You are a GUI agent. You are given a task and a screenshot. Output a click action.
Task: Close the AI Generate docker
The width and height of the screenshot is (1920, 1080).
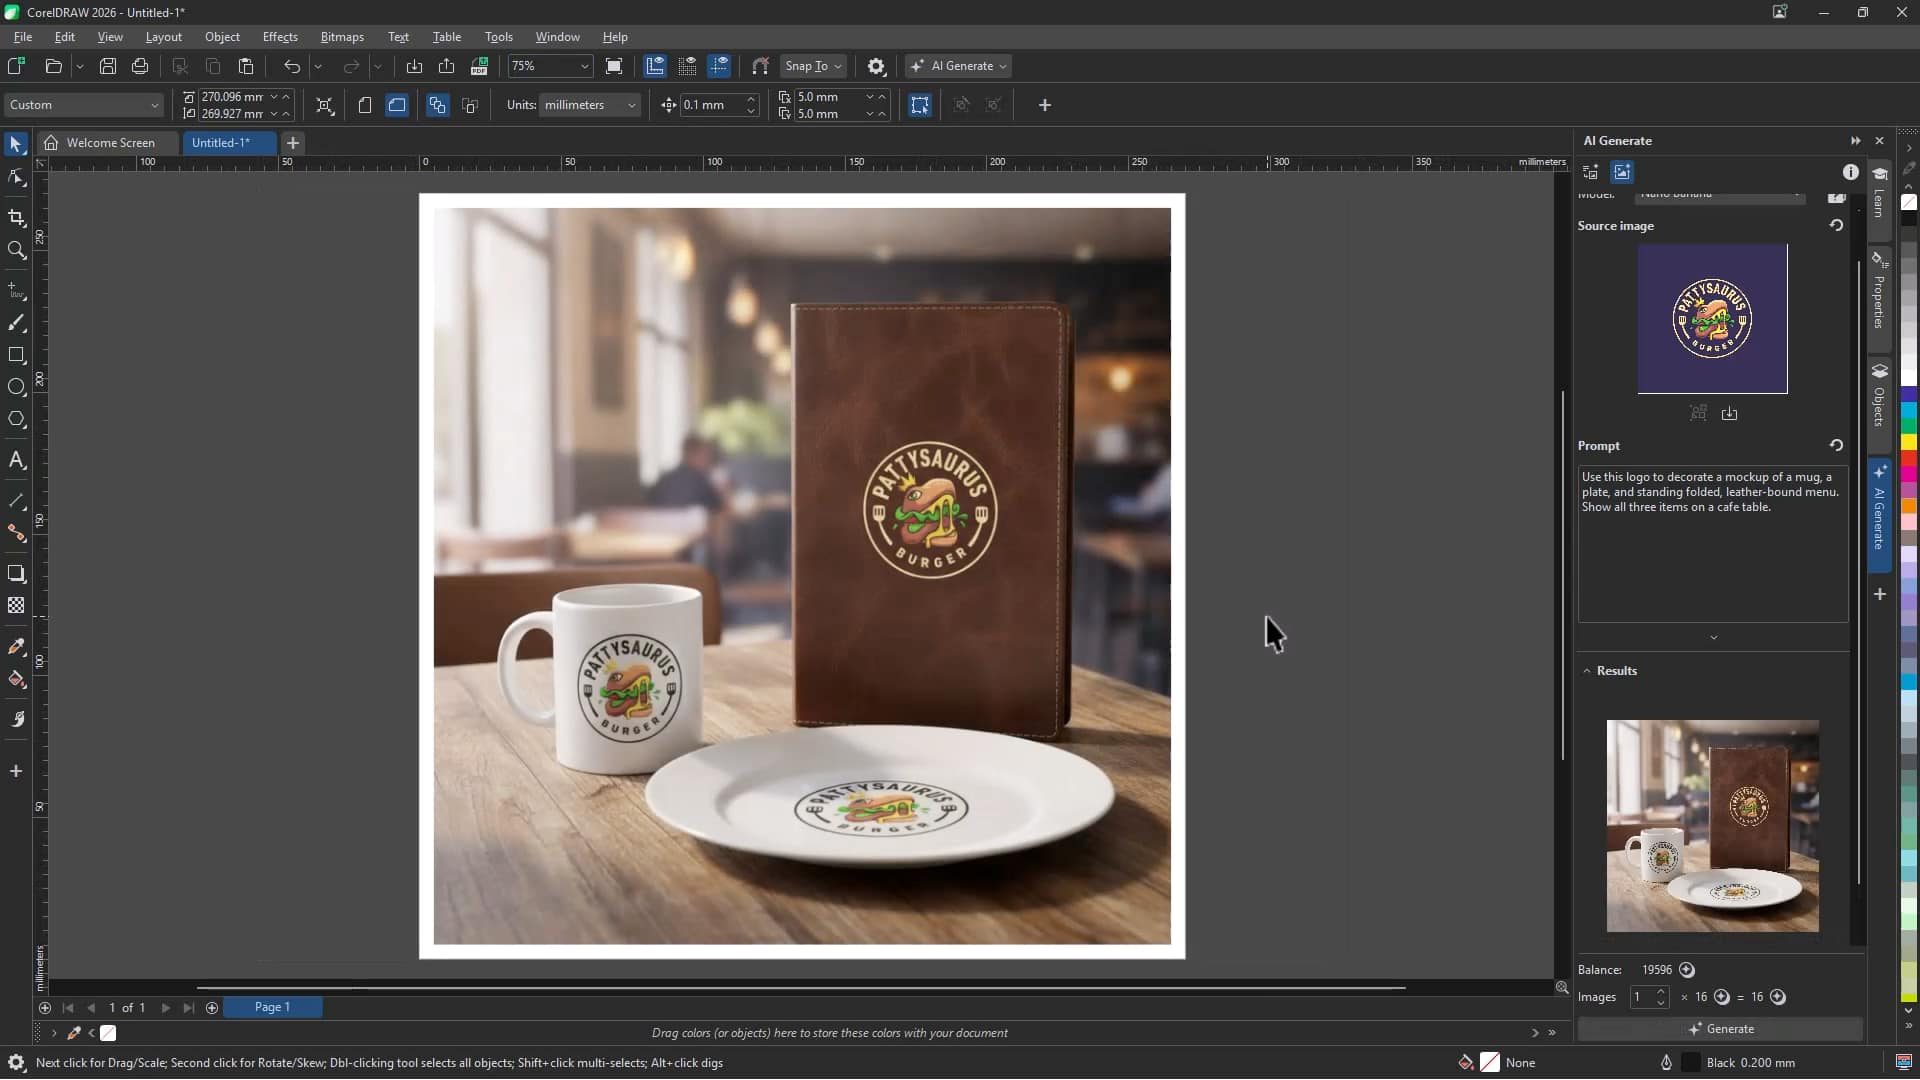coord(1879,141)
